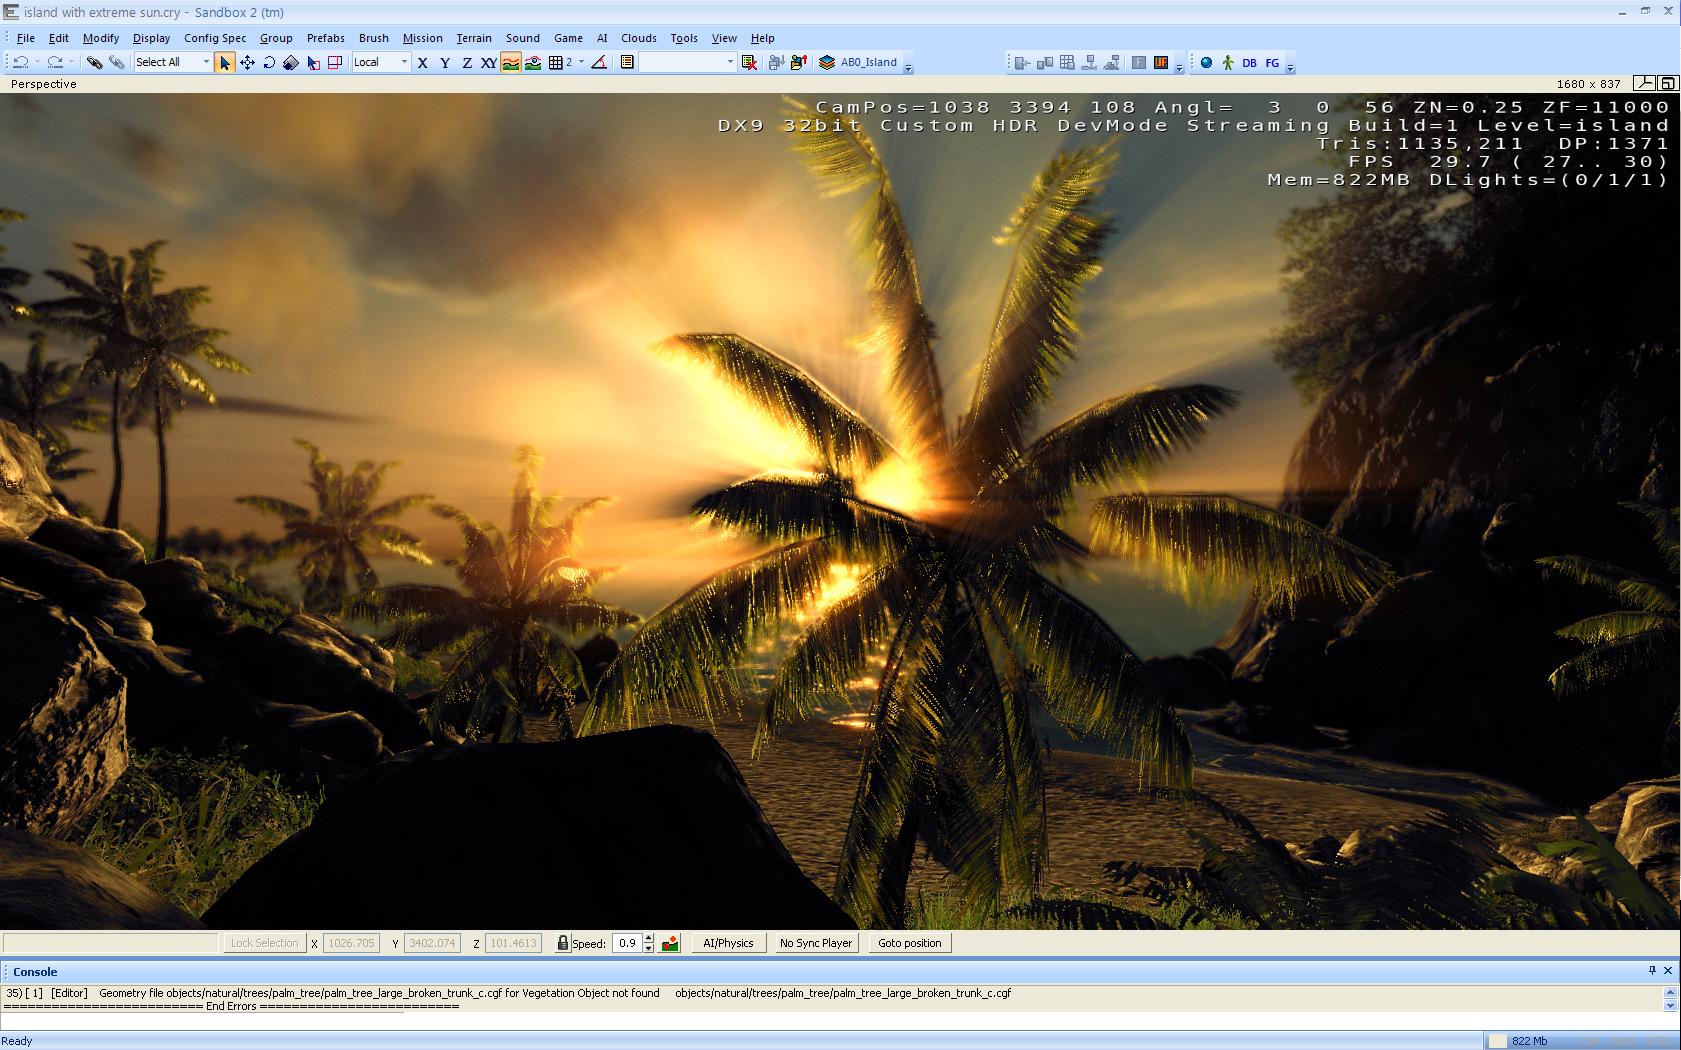Expand the object toolbar overflow chevron

pos(1180,67)
